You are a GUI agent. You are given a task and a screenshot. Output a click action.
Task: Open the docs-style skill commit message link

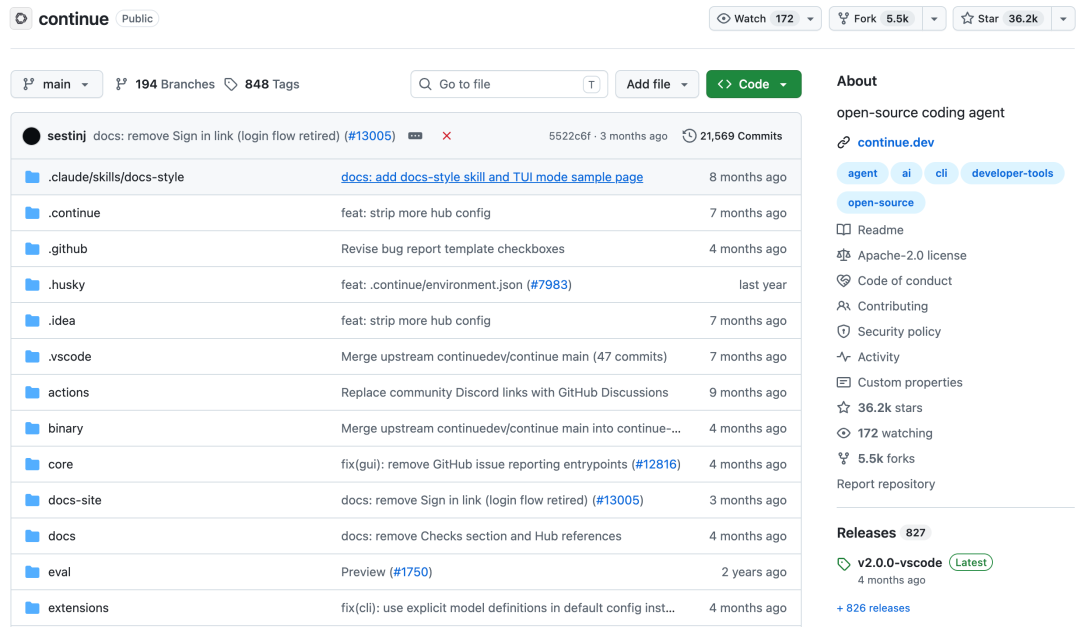pyautogui.click(x=492, y=177)
